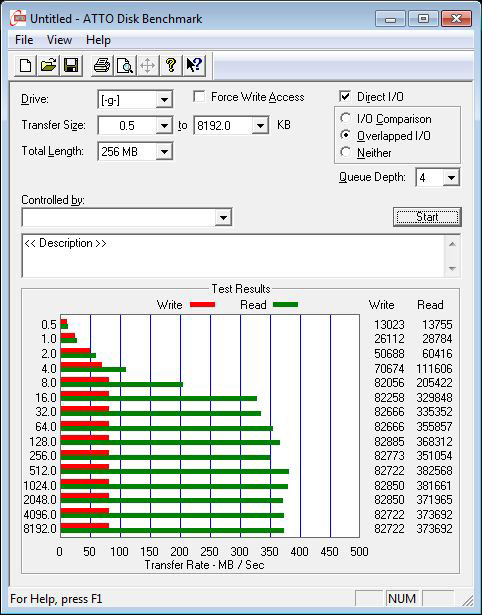Screen dimensions: 482x615
Task: Expand the Controlled by dropdown
Action: 223,217
